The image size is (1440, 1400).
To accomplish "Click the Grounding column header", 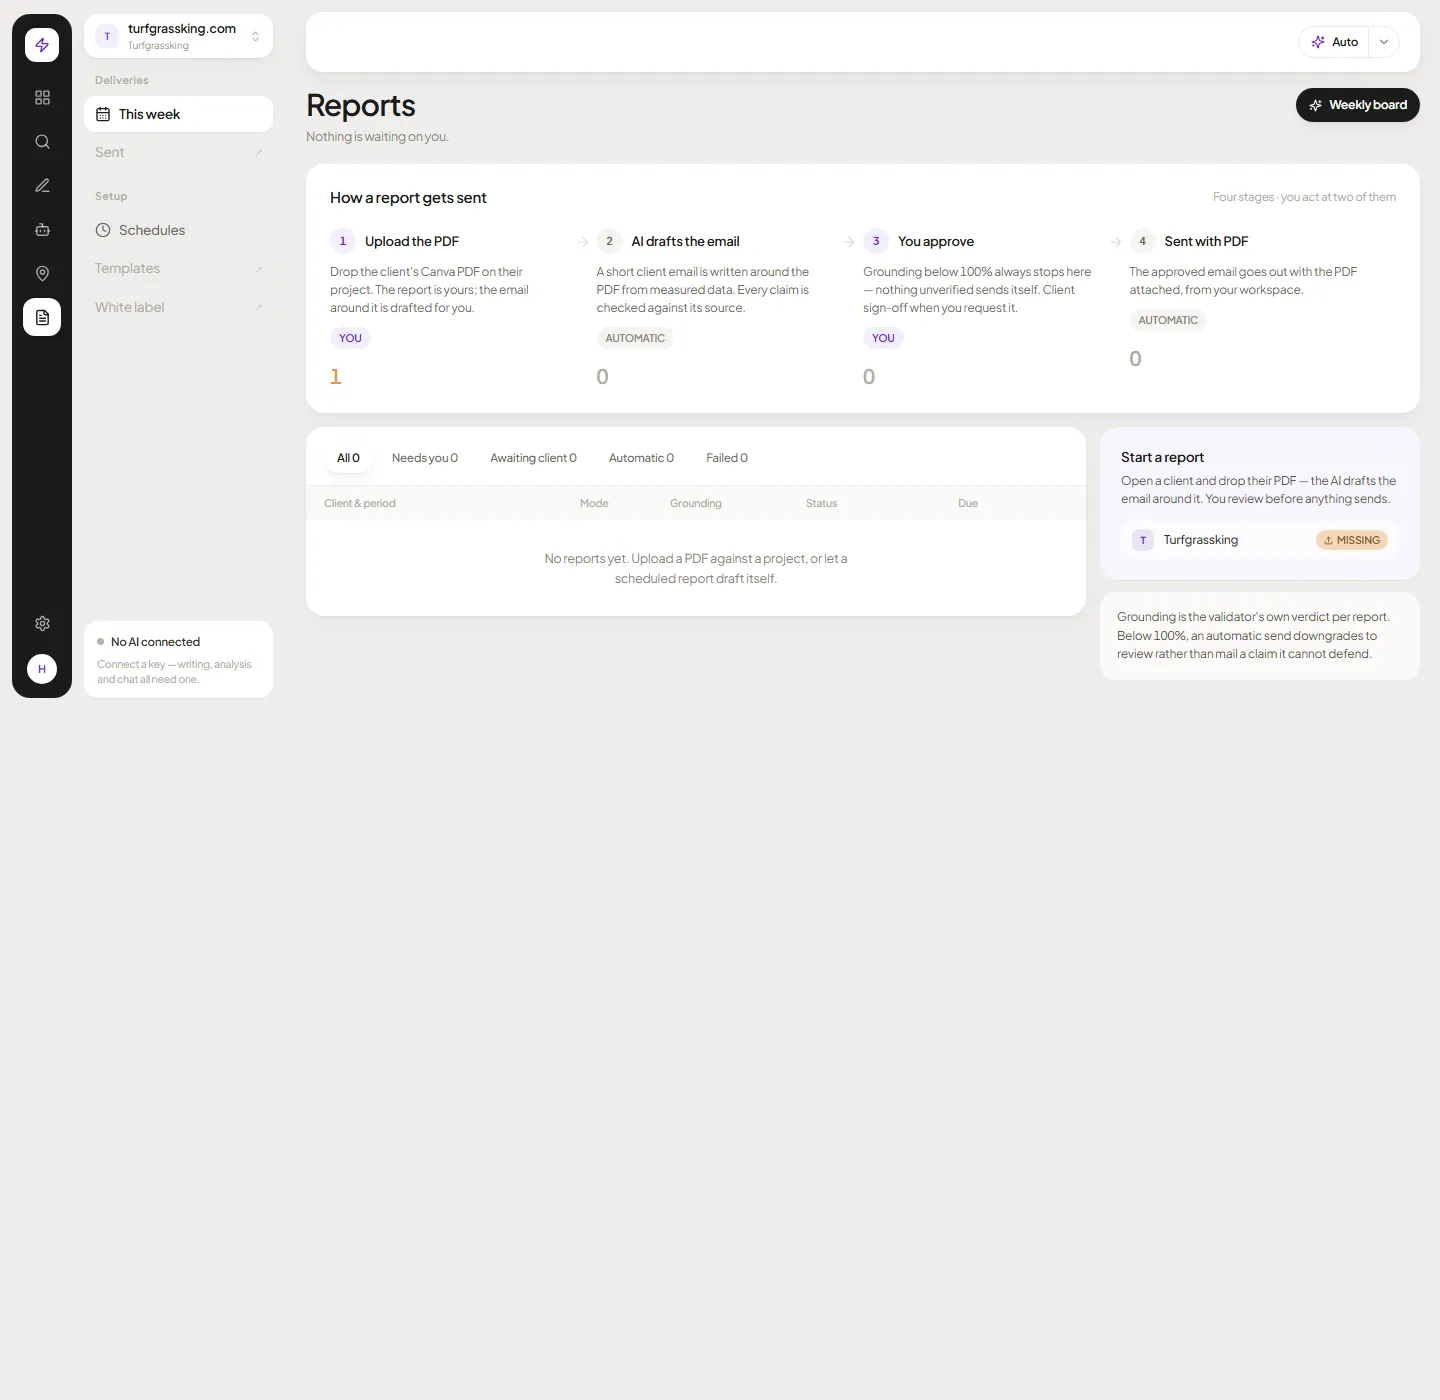I will [x=696, y=503].
